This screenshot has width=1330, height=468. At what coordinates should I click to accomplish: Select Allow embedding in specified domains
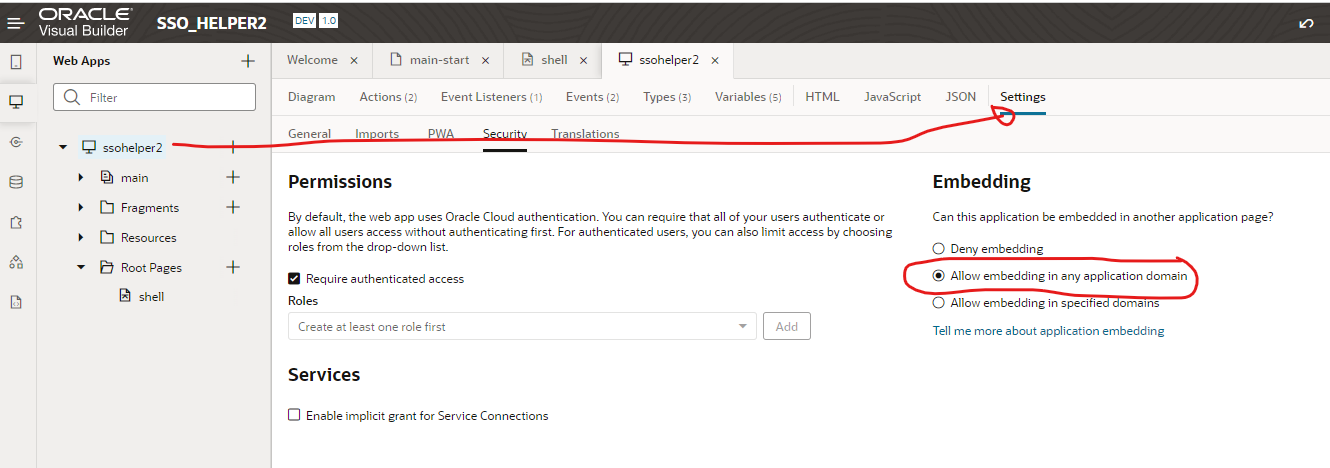938,303
